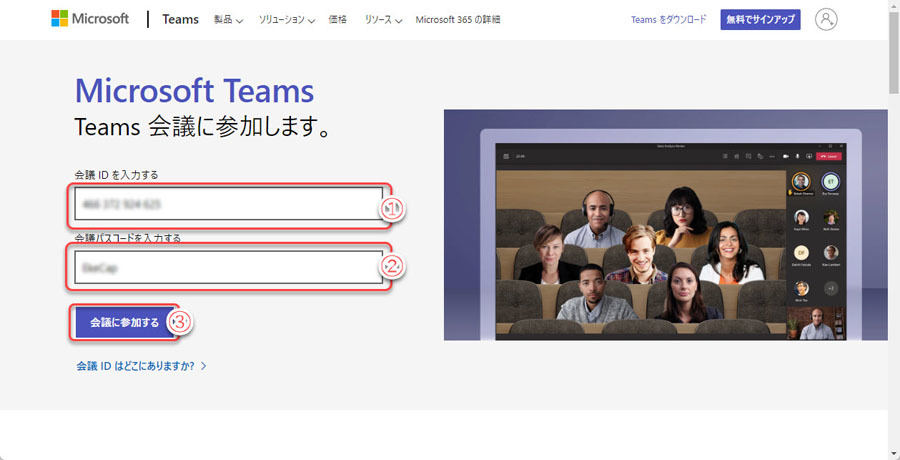Viewport: 900px width, 460px height.
Task: Click the page vertical scrollbar thumb
Action: [x=894, y=51]
